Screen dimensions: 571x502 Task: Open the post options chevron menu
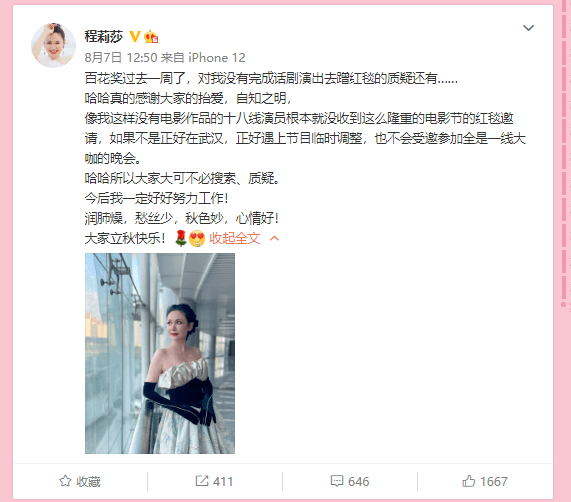click(528, 28)
